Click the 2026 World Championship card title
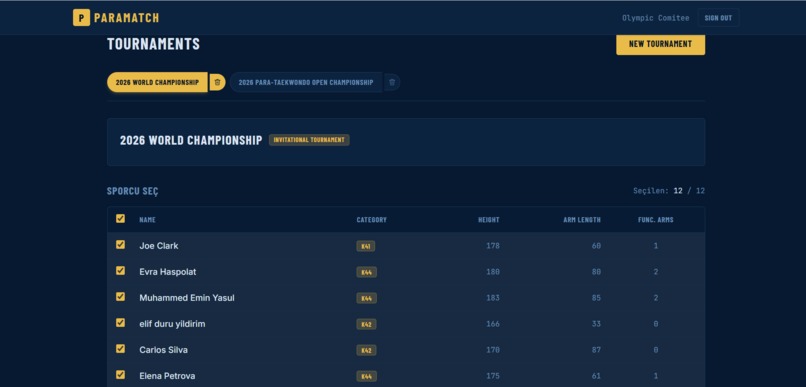This screenshot has height=387, width=806. tap(191, 140)
